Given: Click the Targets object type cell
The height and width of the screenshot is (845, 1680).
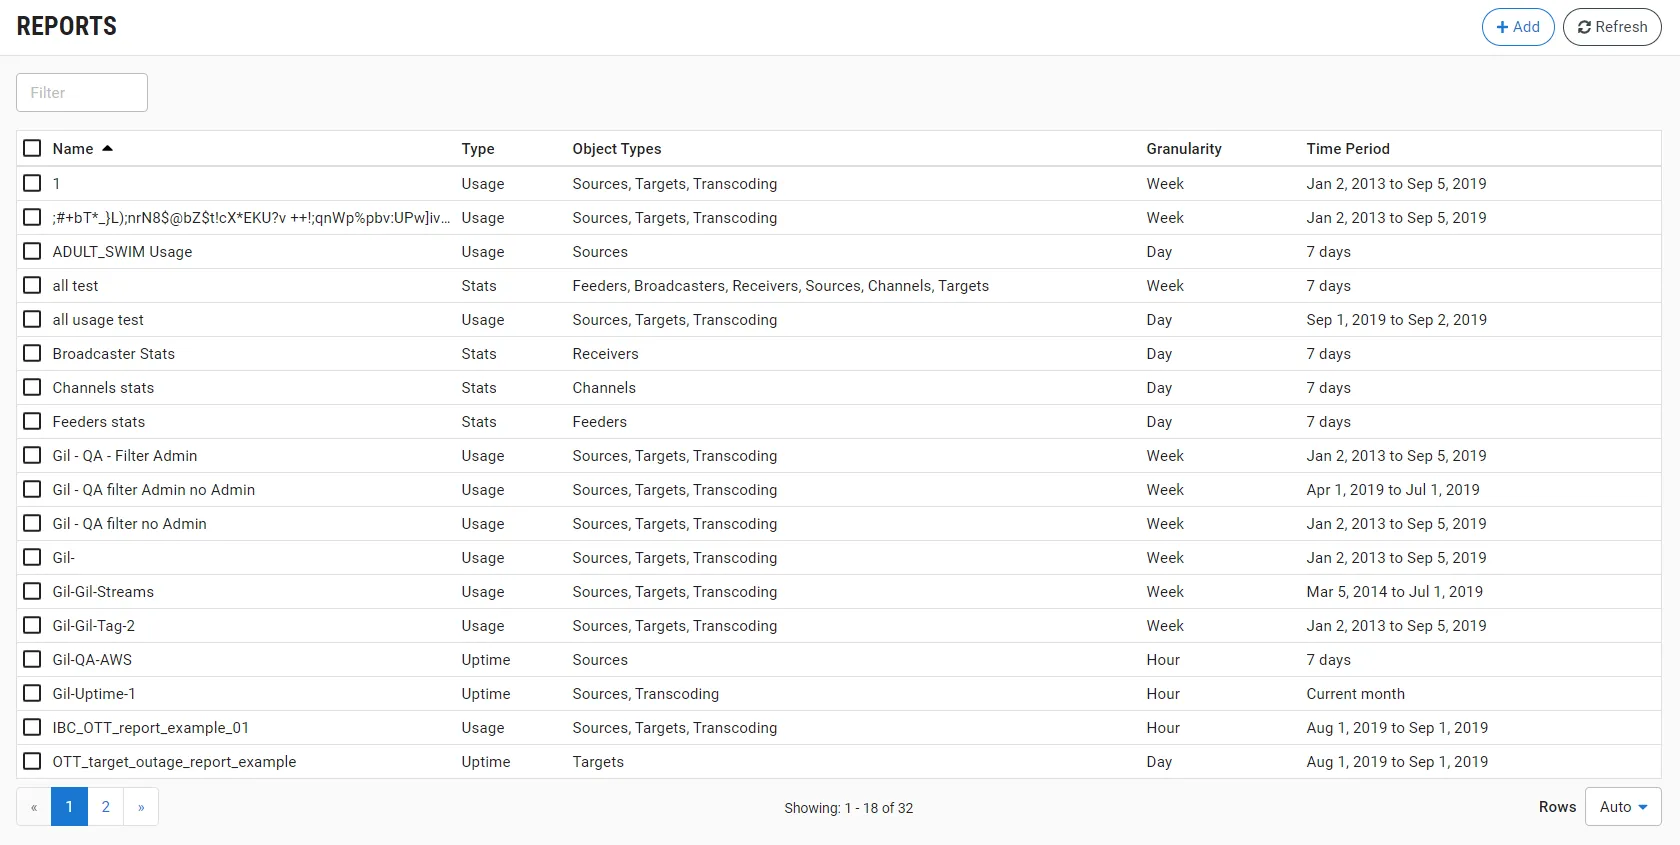Looking at the screenshot, I should click(x=598, y=762).
